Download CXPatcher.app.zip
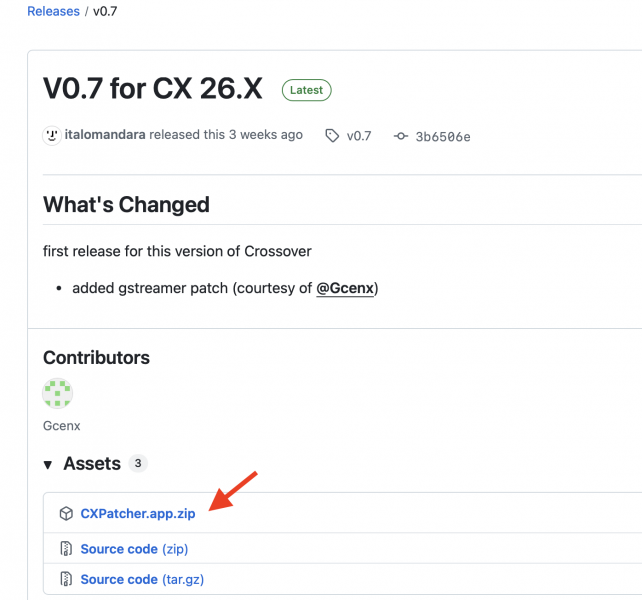The width and height of the screenshot is (642, 600). click(138, 514)
